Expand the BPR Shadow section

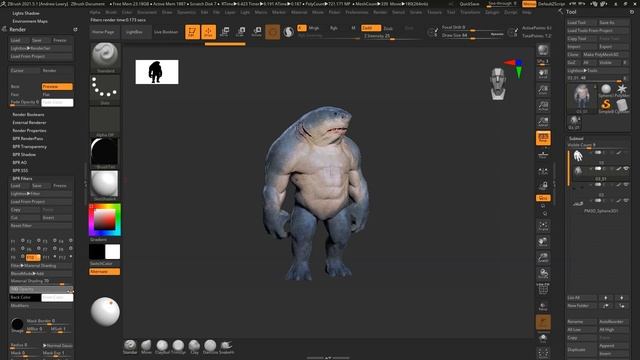tap(24, 155)
